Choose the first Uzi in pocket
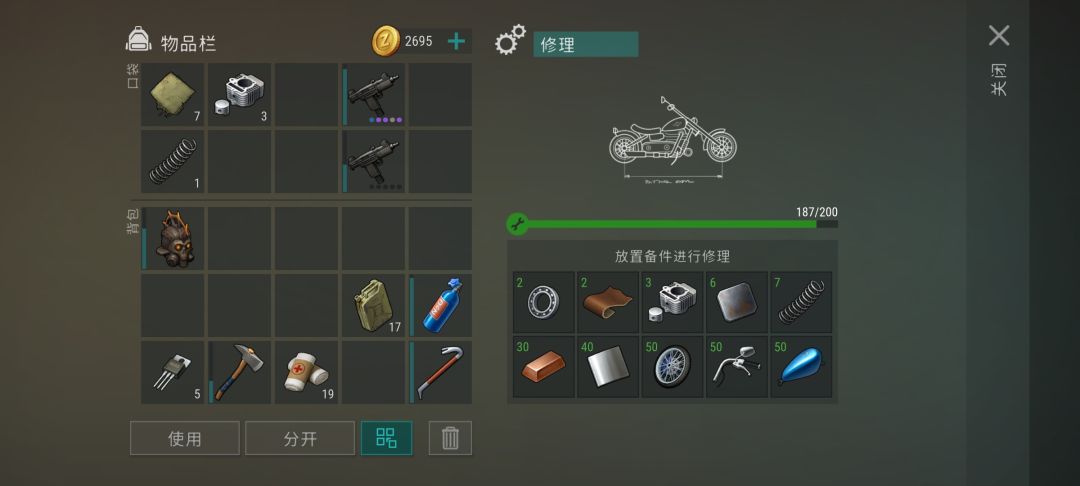This screenshot has height=486, width=1080. pyautogui.click(x=373, y=95)
